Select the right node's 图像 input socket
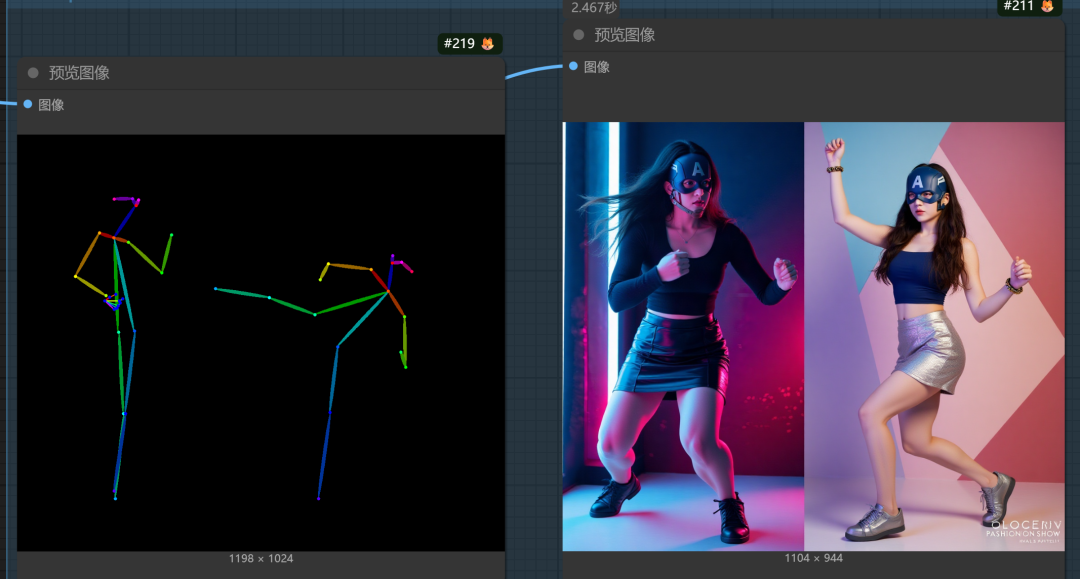The height and width of the screenshot is (579, 1080). pyautogui.click(x=573, y=67)
